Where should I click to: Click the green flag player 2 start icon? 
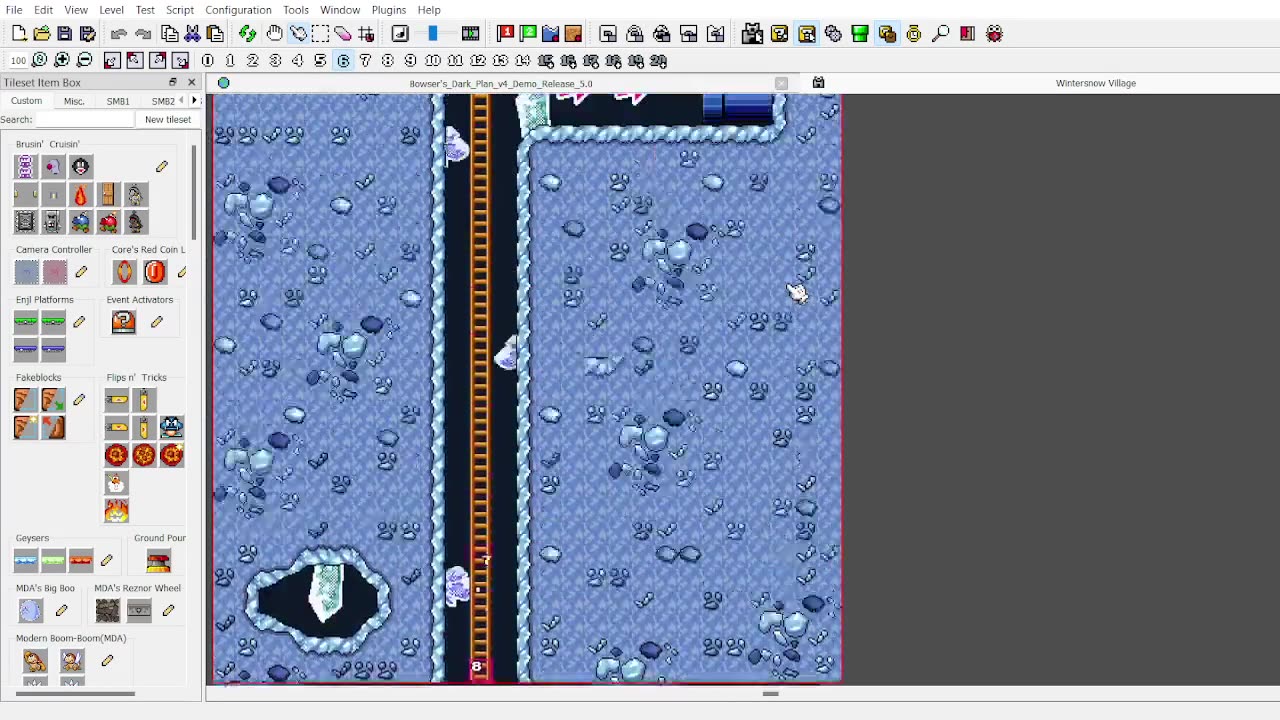pyautogui.click(x=528, y=34)
